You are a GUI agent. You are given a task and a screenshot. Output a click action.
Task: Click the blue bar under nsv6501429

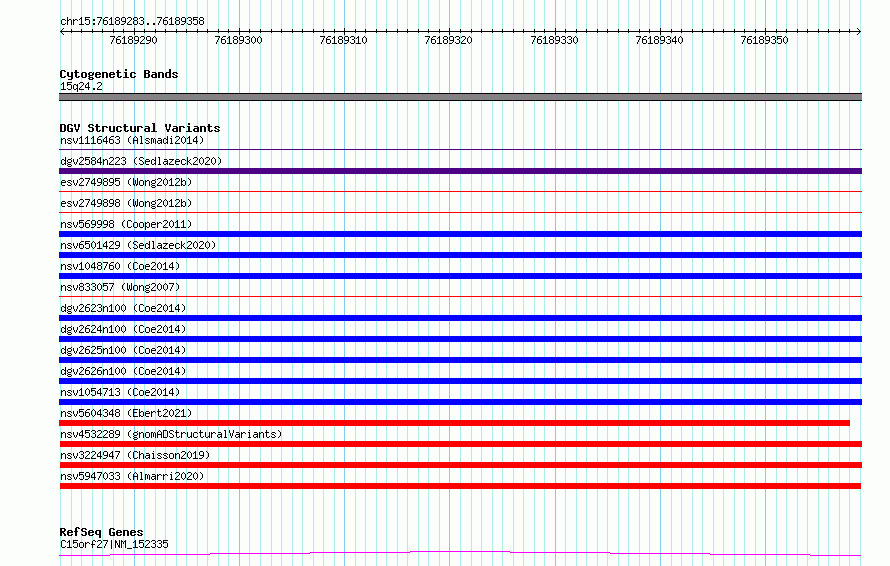460,255
